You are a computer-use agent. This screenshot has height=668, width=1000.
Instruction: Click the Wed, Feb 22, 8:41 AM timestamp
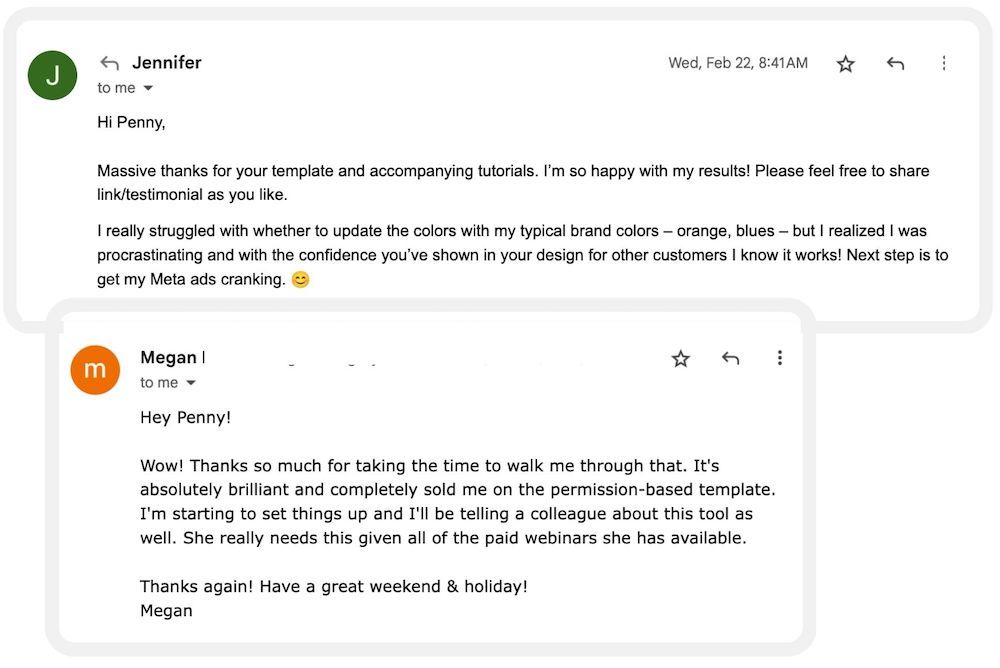point(737,63)
